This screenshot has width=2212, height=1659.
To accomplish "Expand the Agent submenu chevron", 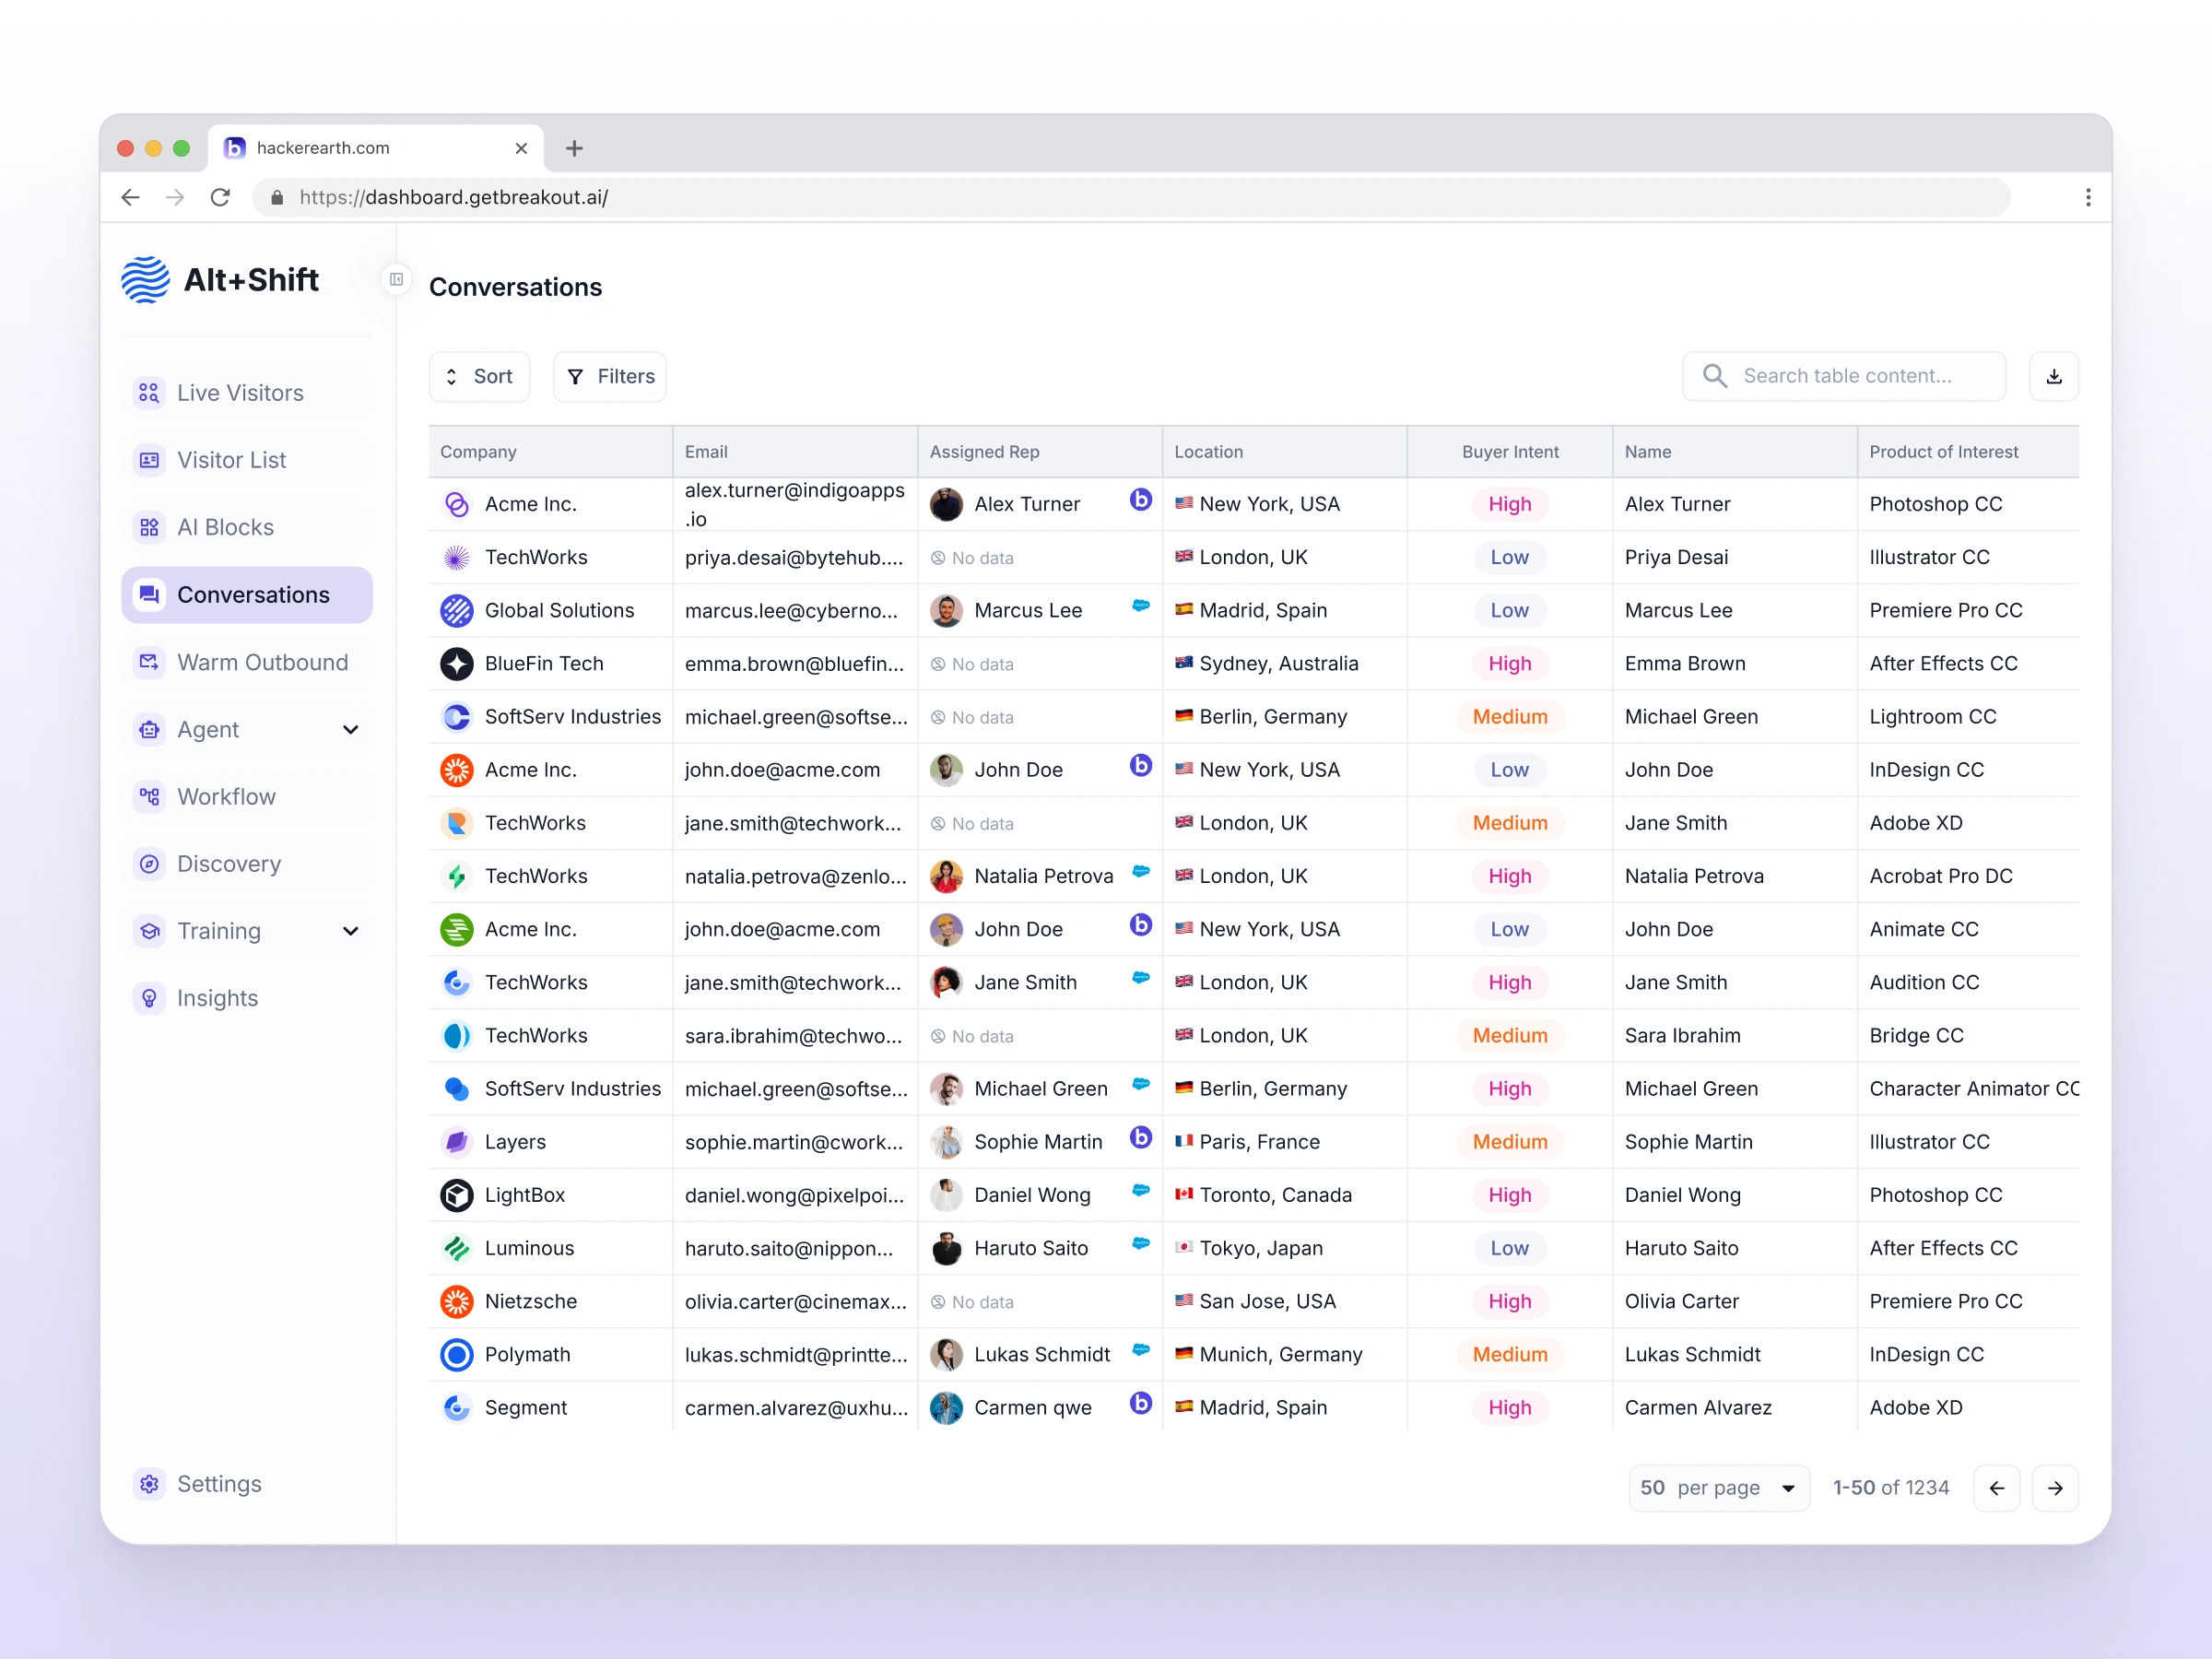I will click(x=350, y=730).
